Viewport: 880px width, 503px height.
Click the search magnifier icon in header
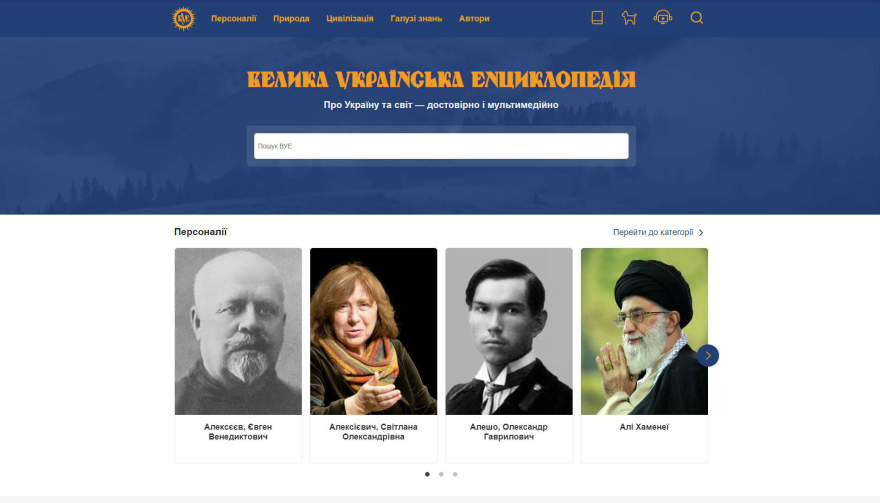tap(696, 18)
